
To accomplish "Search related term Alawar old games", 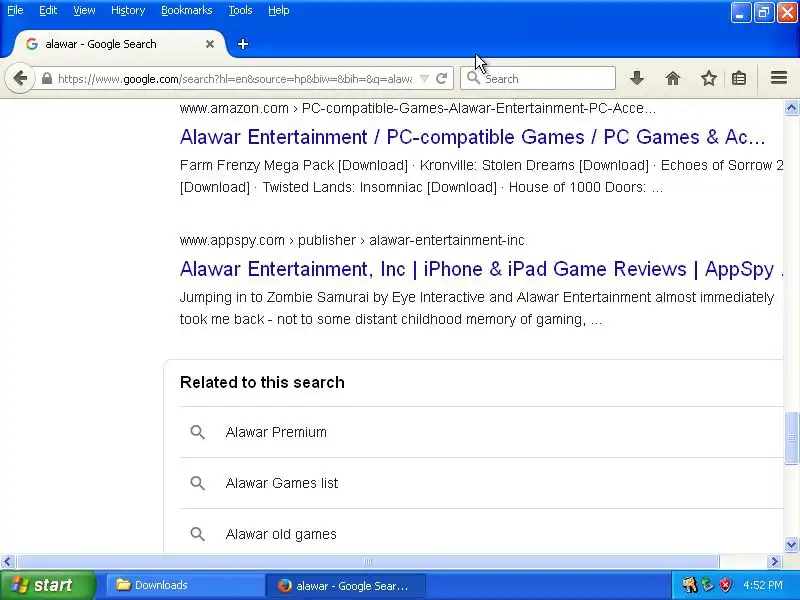I will coord(281,534).
